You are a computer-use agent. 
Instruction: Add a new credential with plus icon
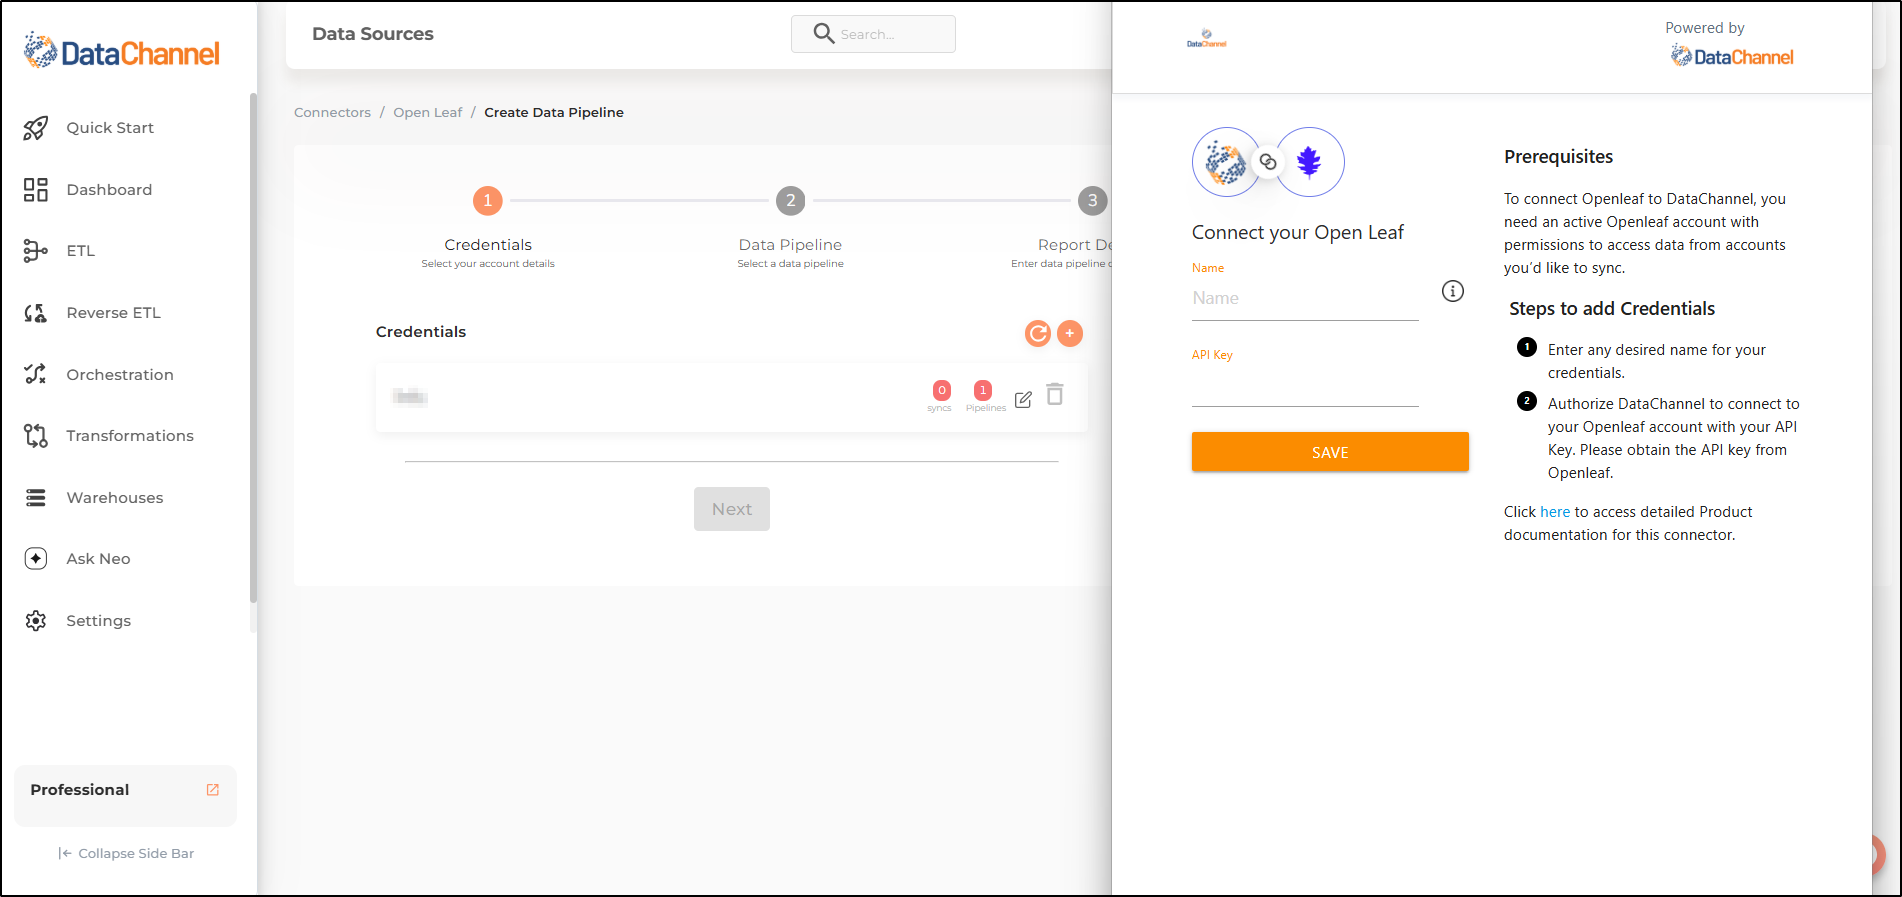coord(1070,334)
